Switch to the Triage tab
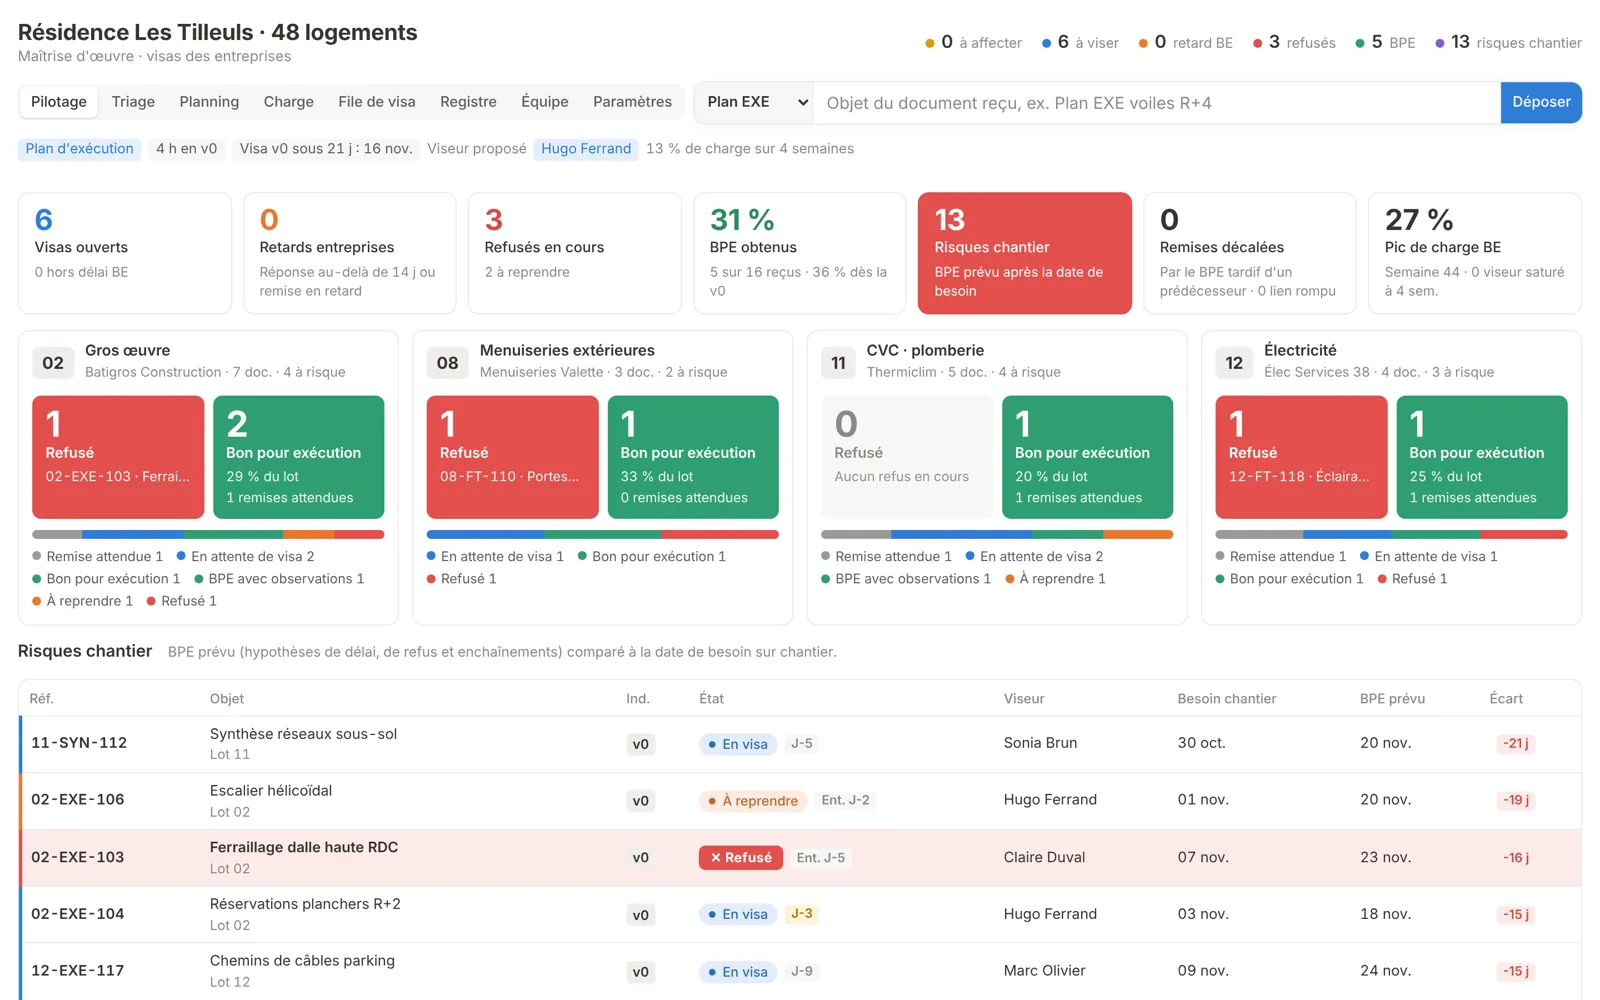The width and height of the screenshot is (1600, 1000). (133, 102)
